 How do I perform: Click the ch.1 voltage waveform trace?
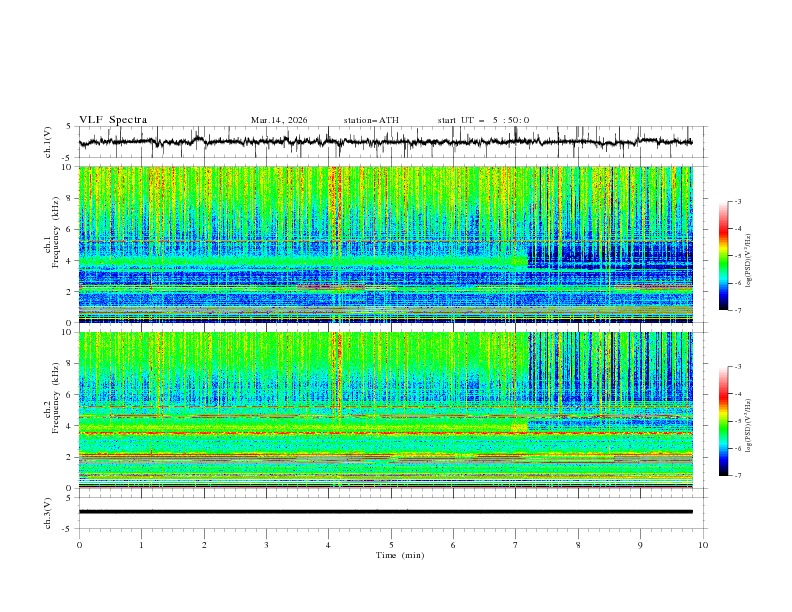pos(385,142)
